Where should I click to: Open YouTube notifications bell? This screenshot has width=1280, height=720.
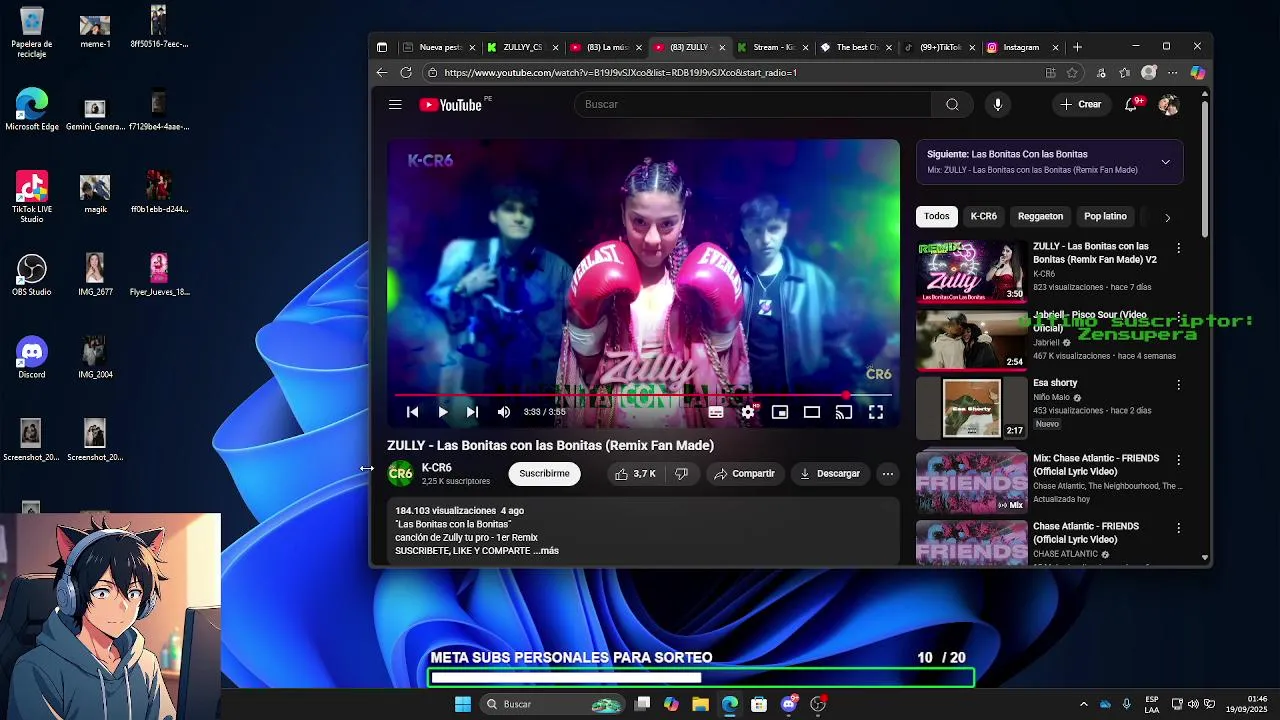click(1131, 104)
